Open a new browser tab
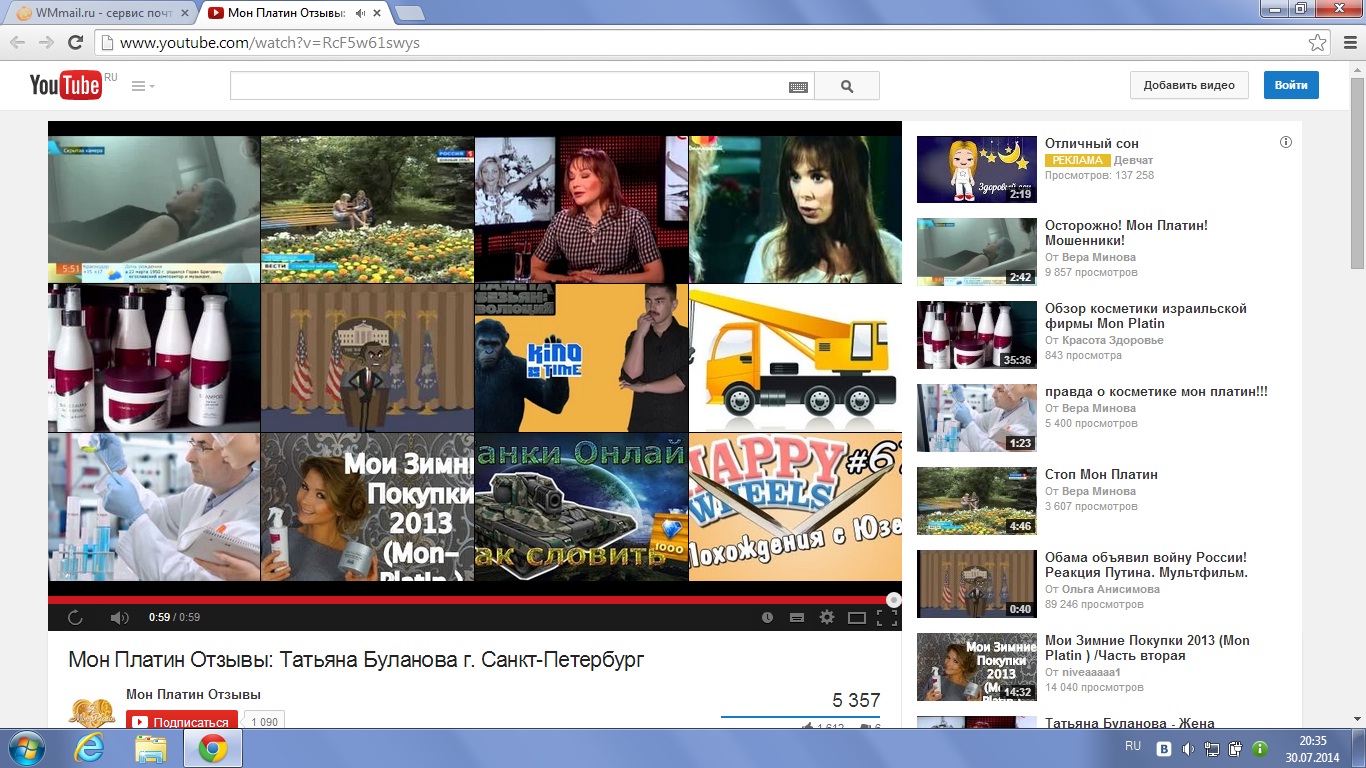Screen dimensions: 1366x768 [x=409, y=13]
